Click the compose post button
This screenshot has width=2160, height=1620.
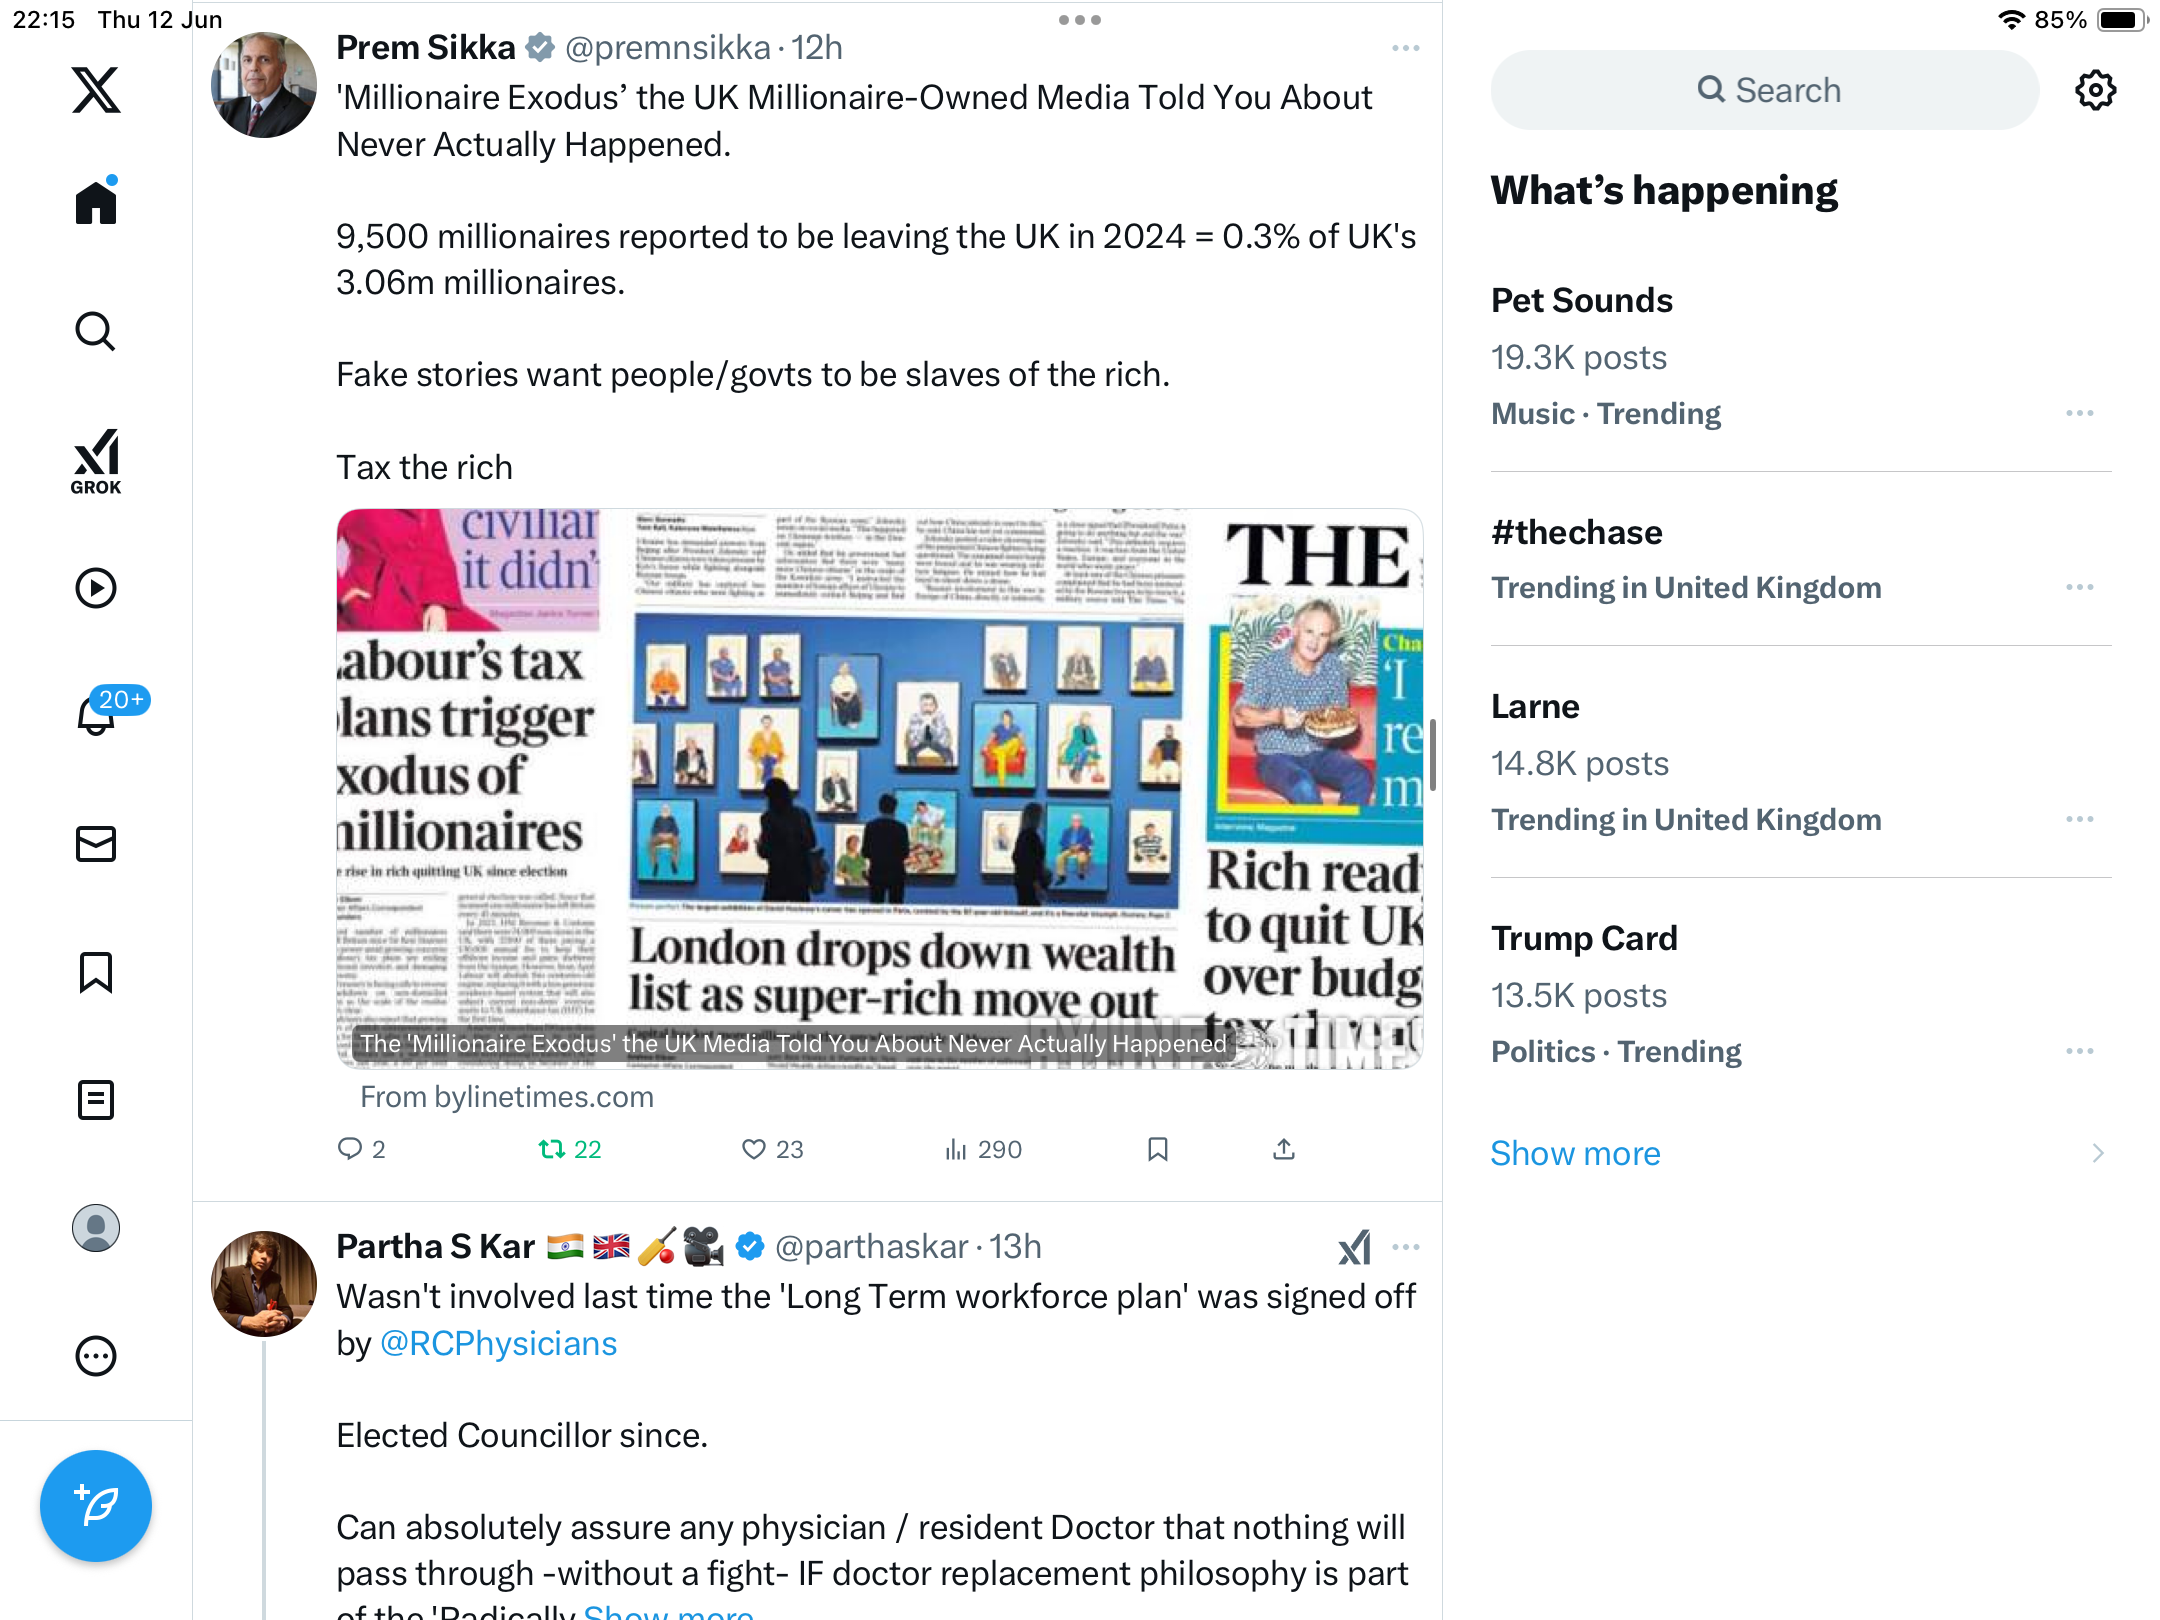pyautogui.click(x=96, y=1505)
